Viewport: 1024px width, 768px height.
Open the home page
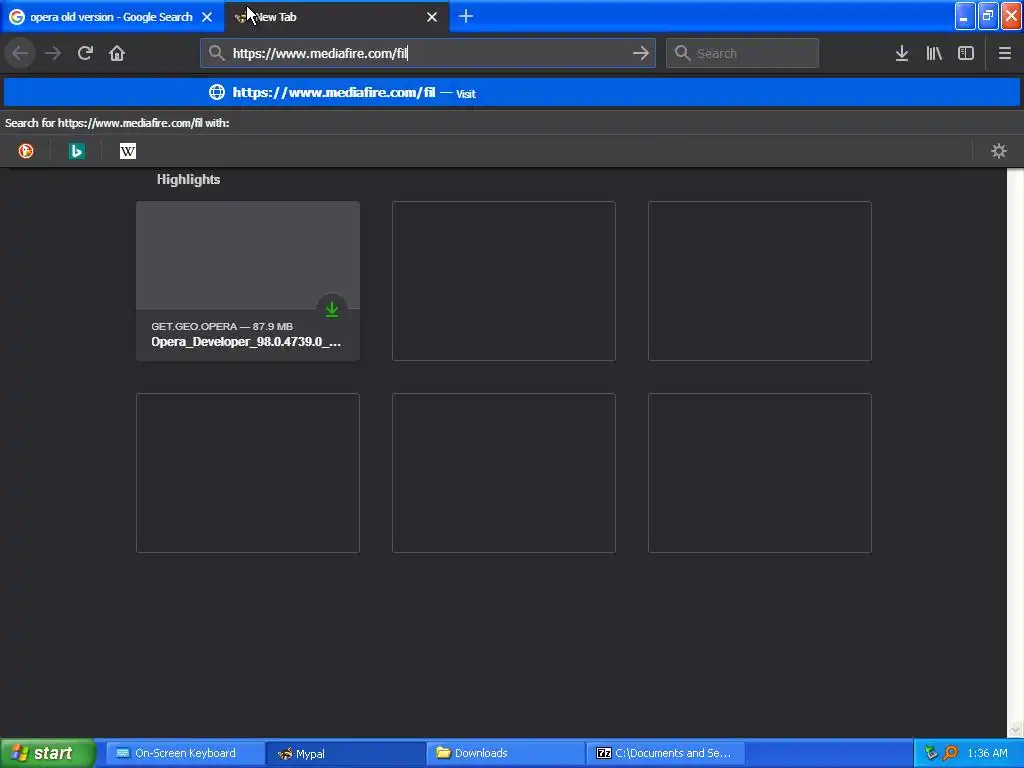[x=117, y=53]
